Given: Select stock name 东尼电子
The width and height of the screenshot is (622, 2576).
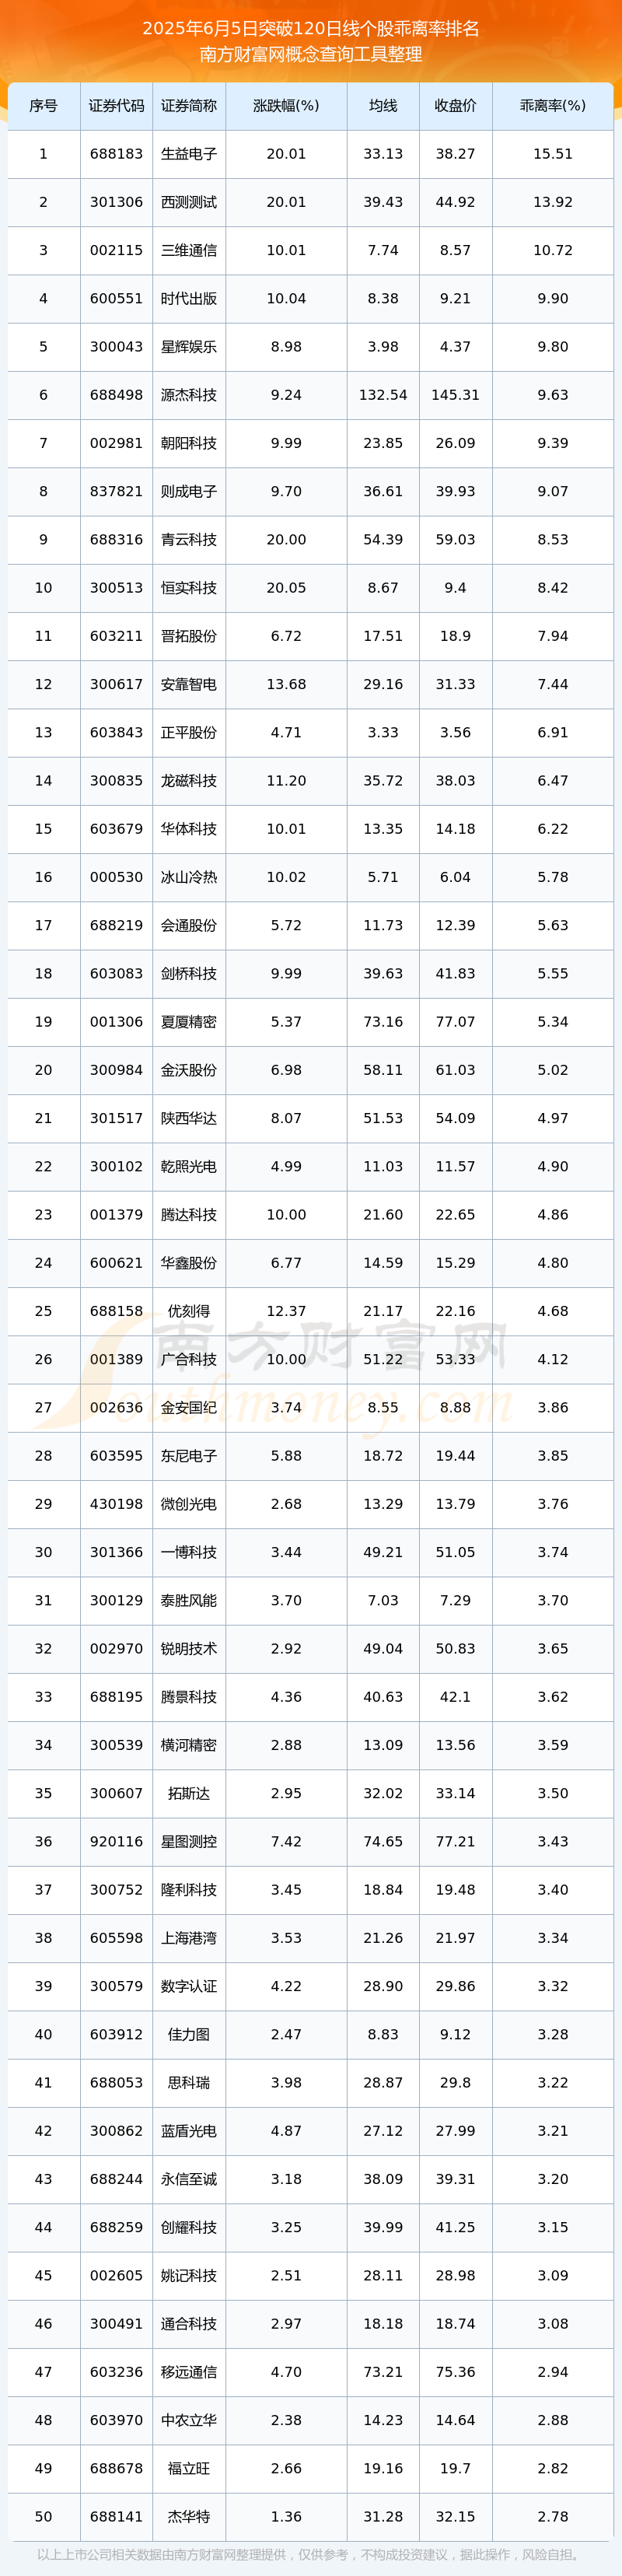Looking at the screenshot, I should coord(189,1456).
